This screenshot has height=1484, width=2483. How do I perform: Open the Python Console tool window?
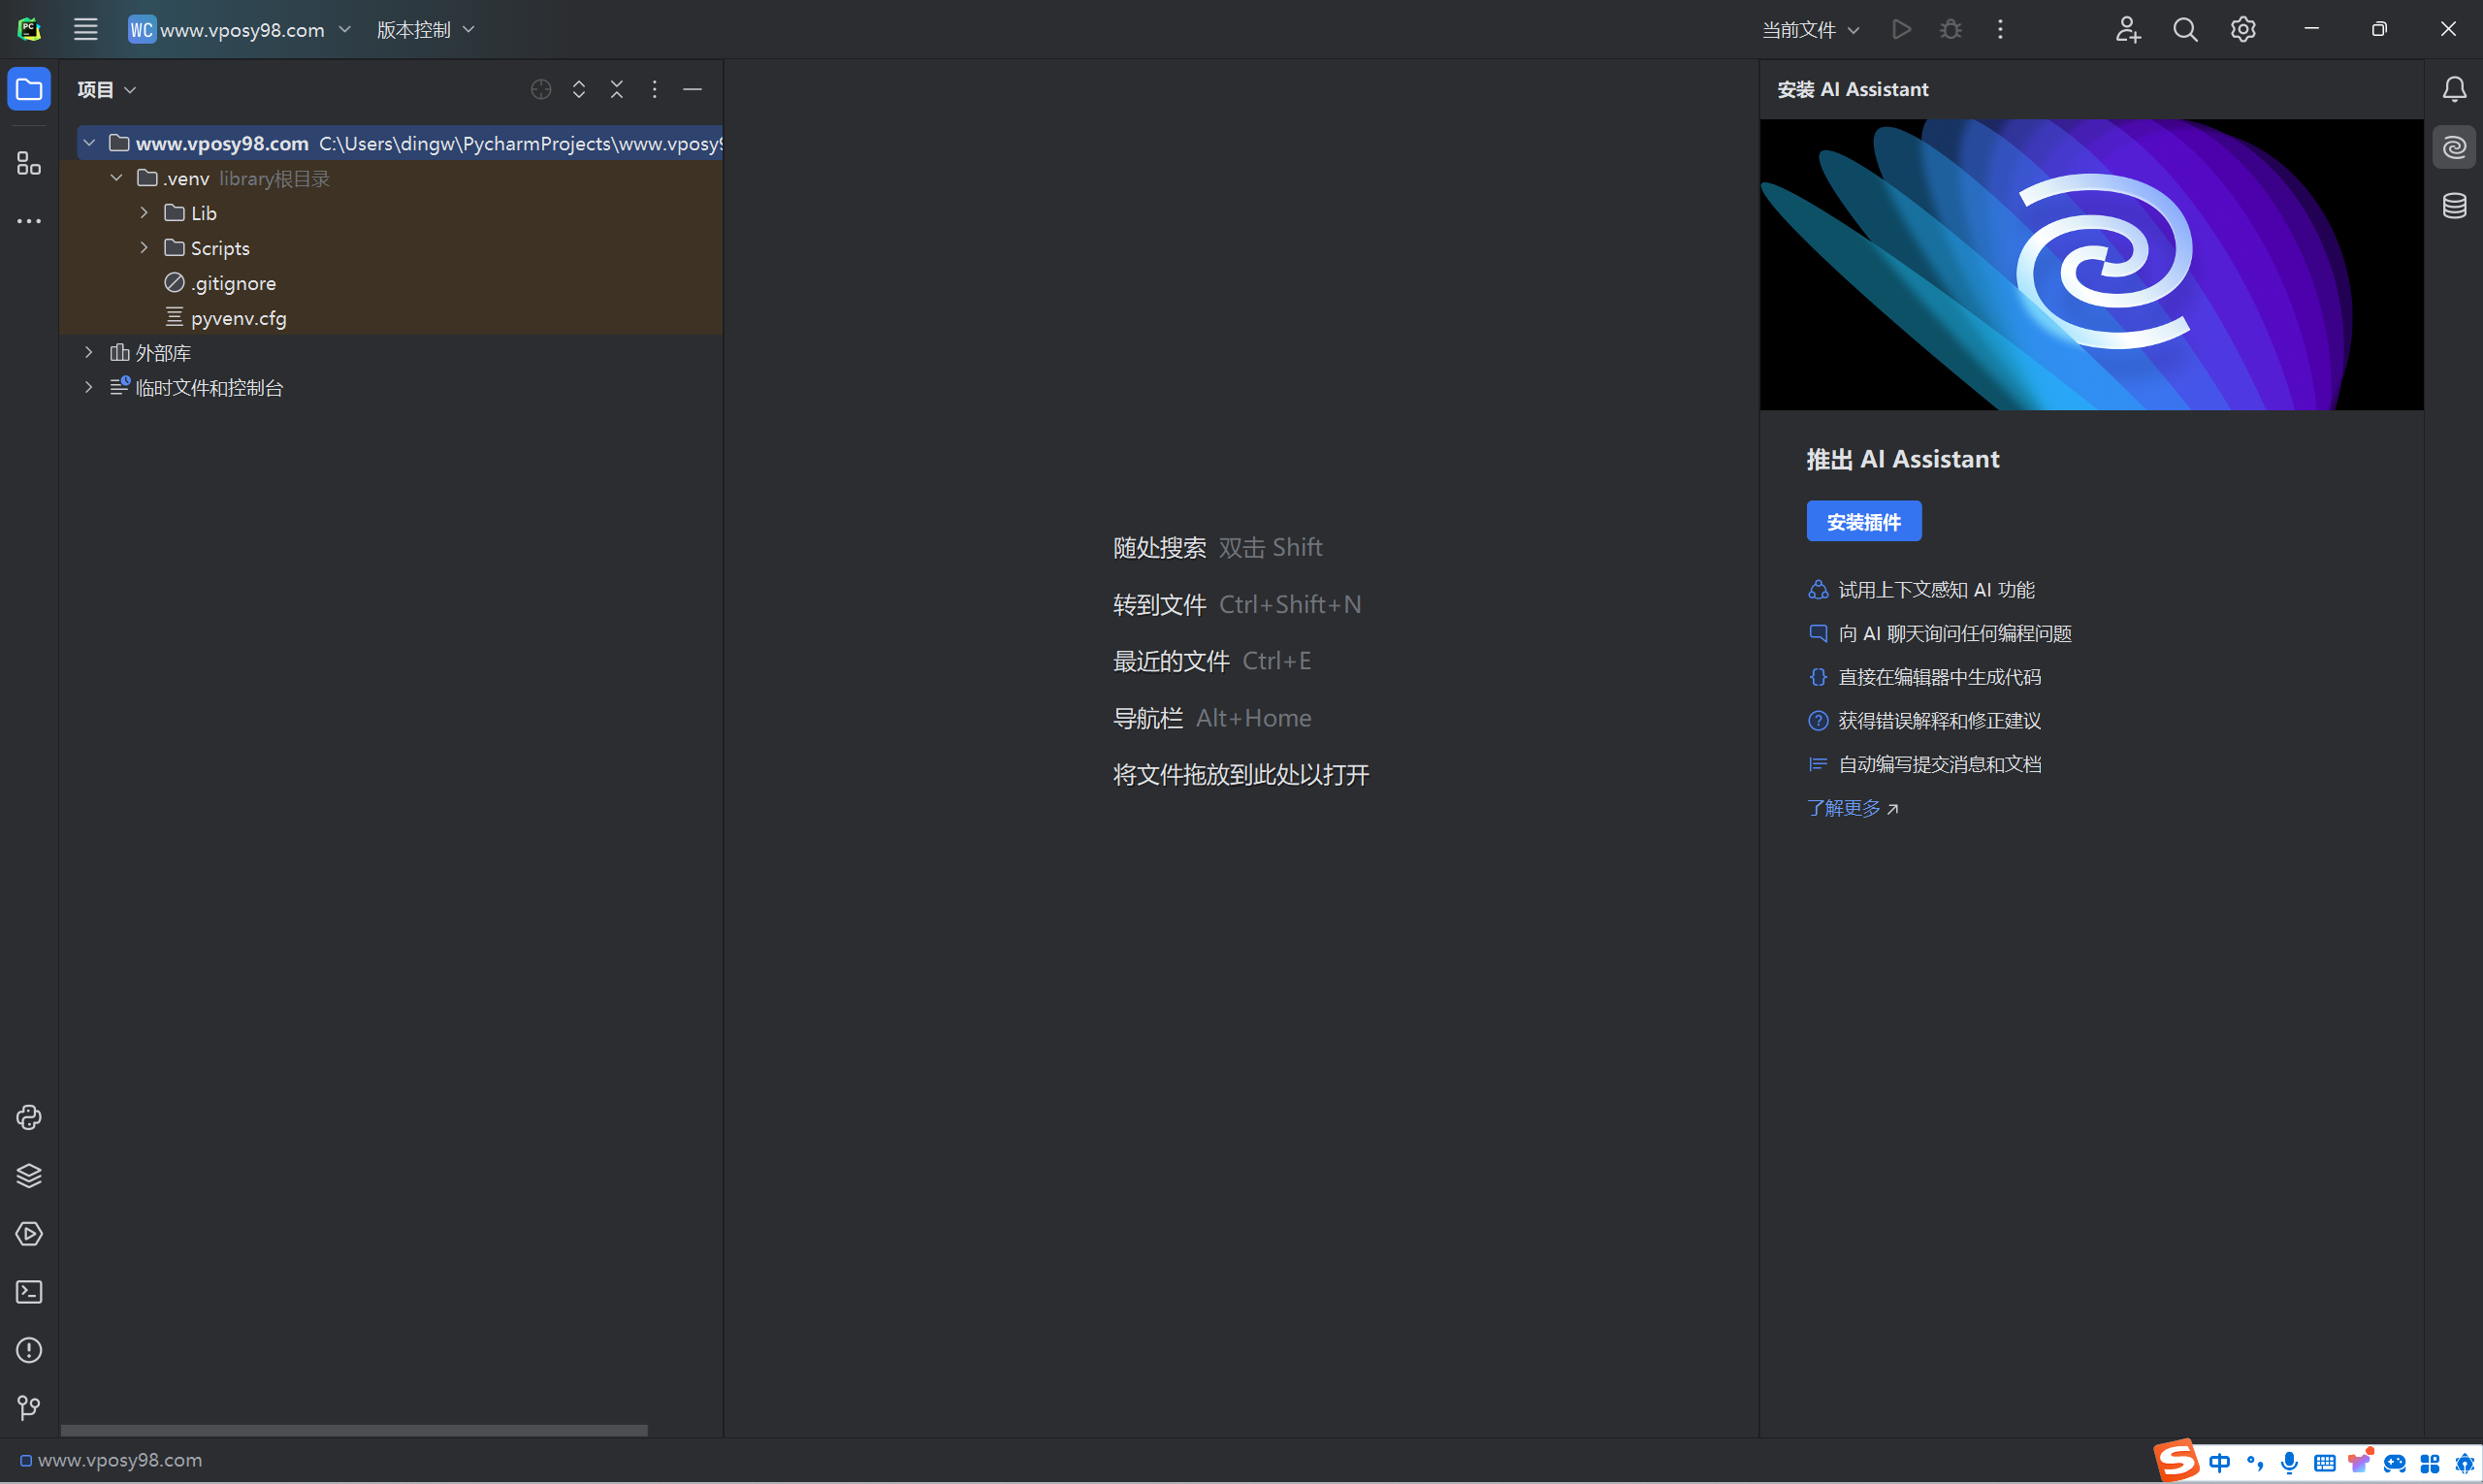tap(29, 1118)
